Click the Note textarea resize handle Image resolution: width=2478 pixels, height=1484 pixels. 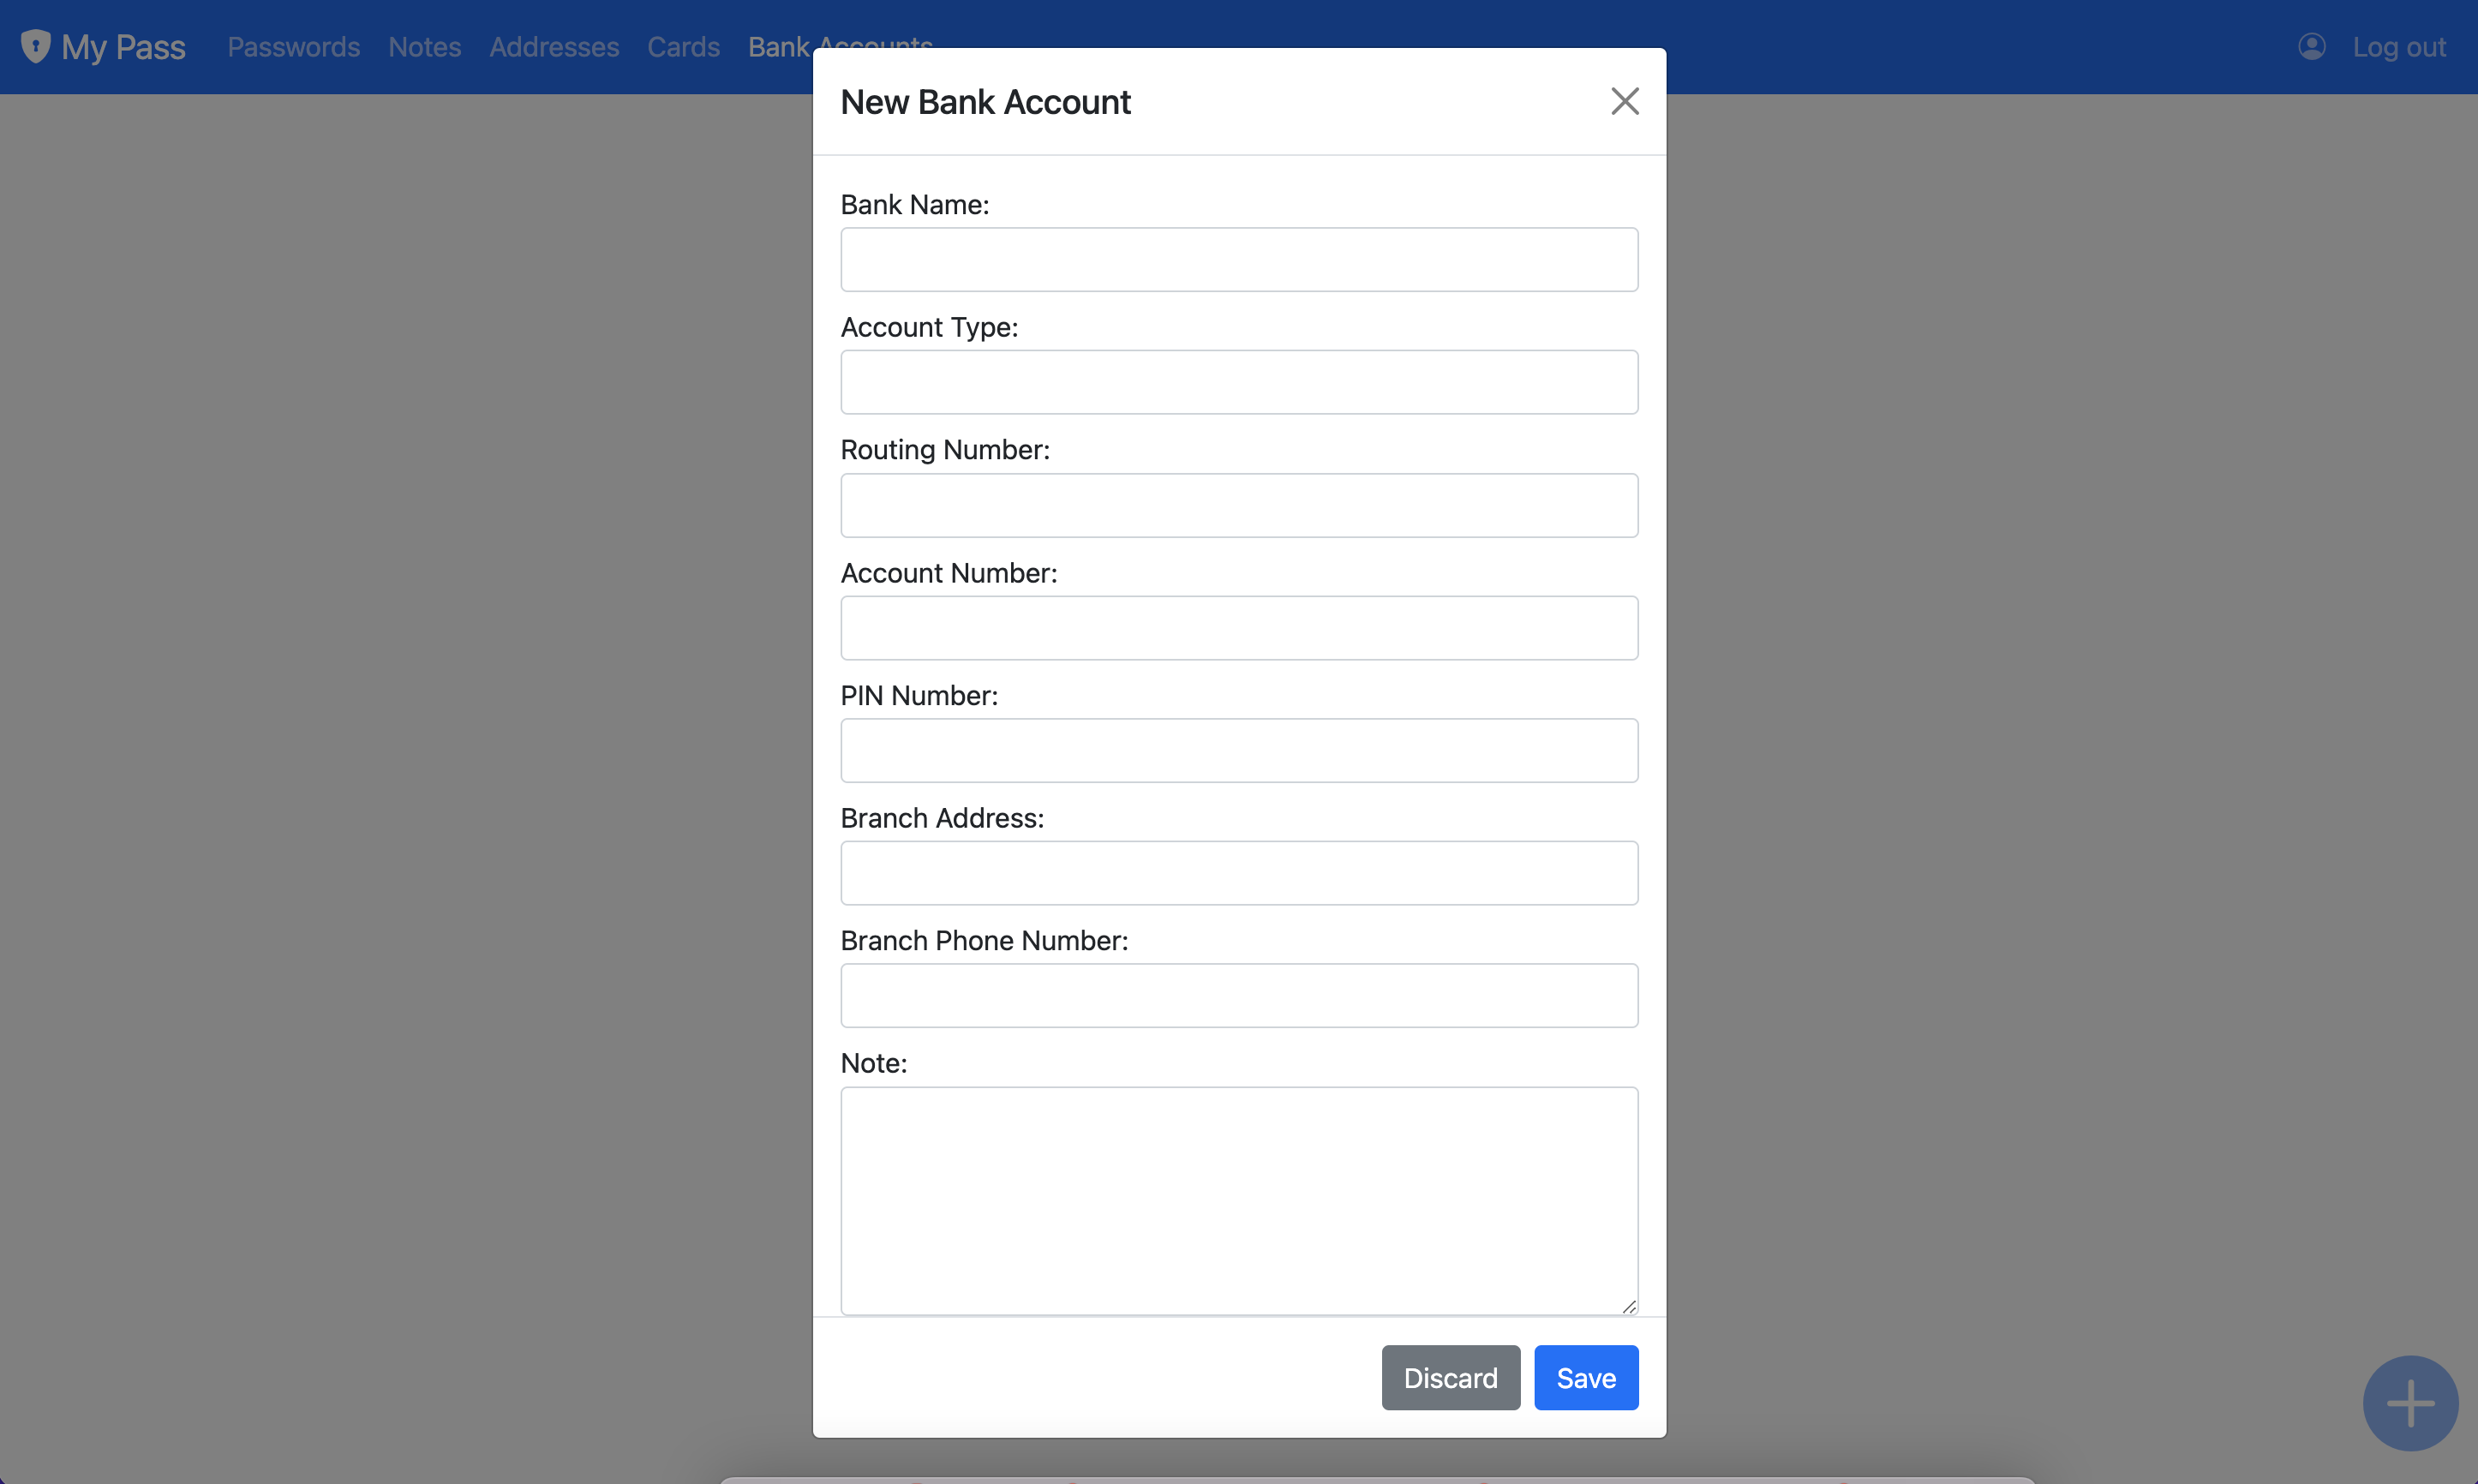pyautogui.click(x=1628, y=1306)
